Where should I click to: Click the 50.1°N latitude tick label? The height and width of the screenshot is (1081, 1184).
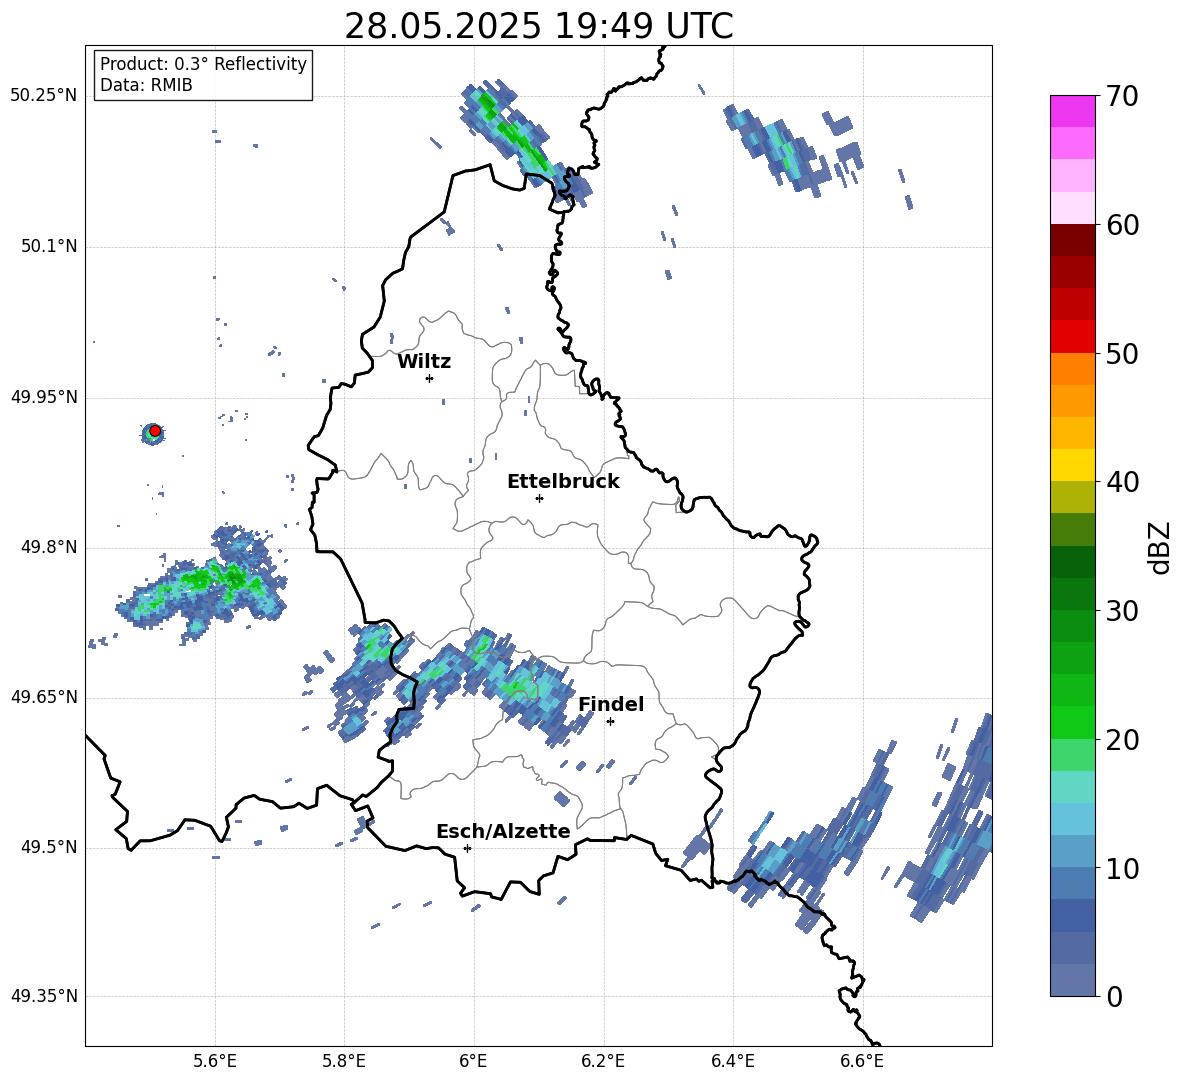(x=48, y=247)
